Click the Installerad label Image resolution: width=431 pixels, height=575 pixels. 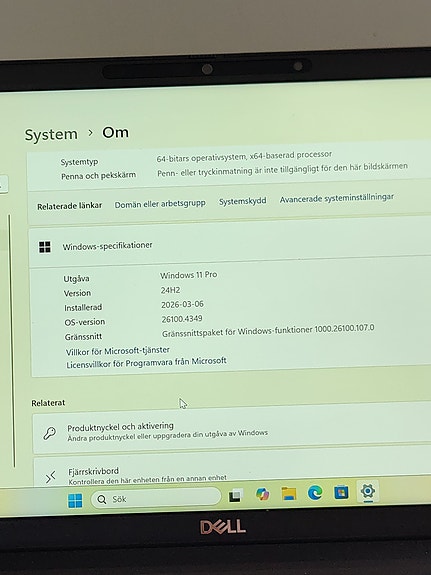pyautogui.click(x=83, y=307)
